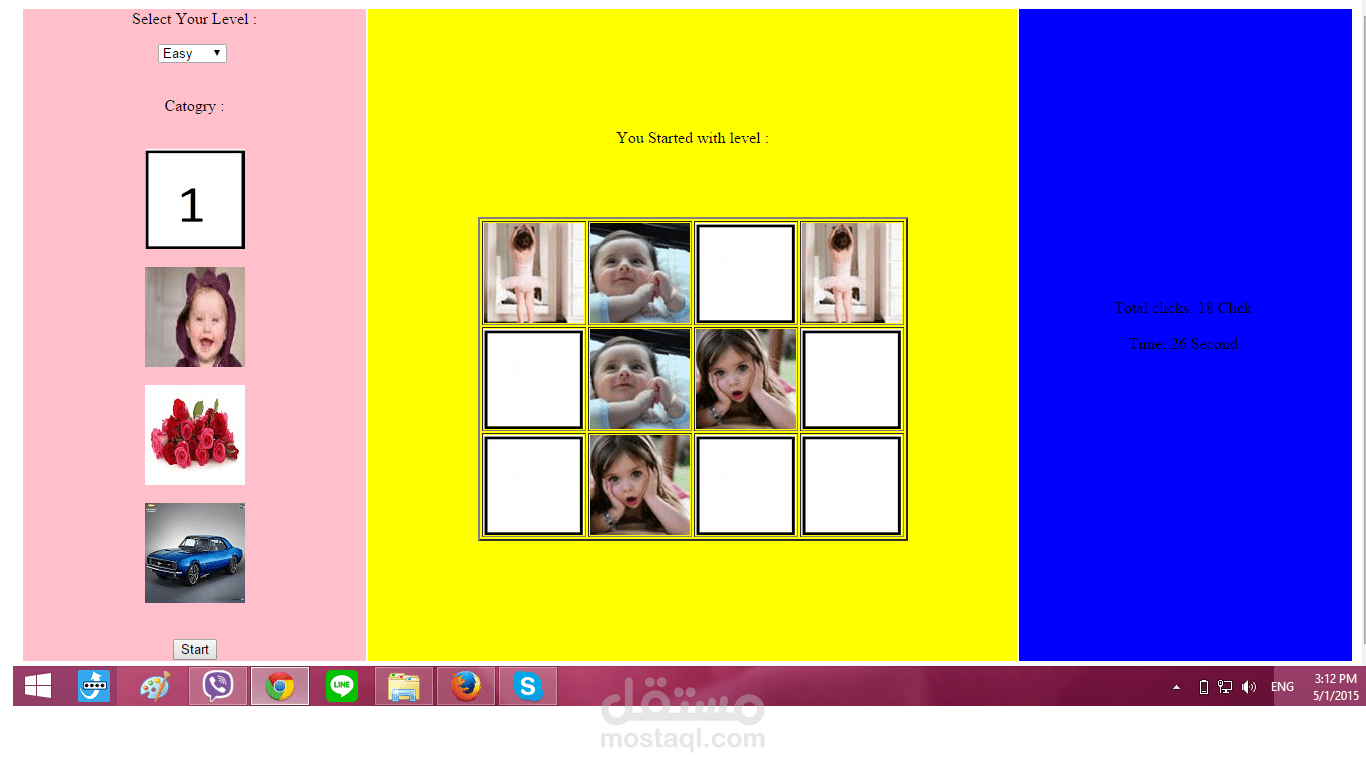Click the 'Select Your Level :' label
Viewport: 1366px width, 768px height.
(194, 19)
